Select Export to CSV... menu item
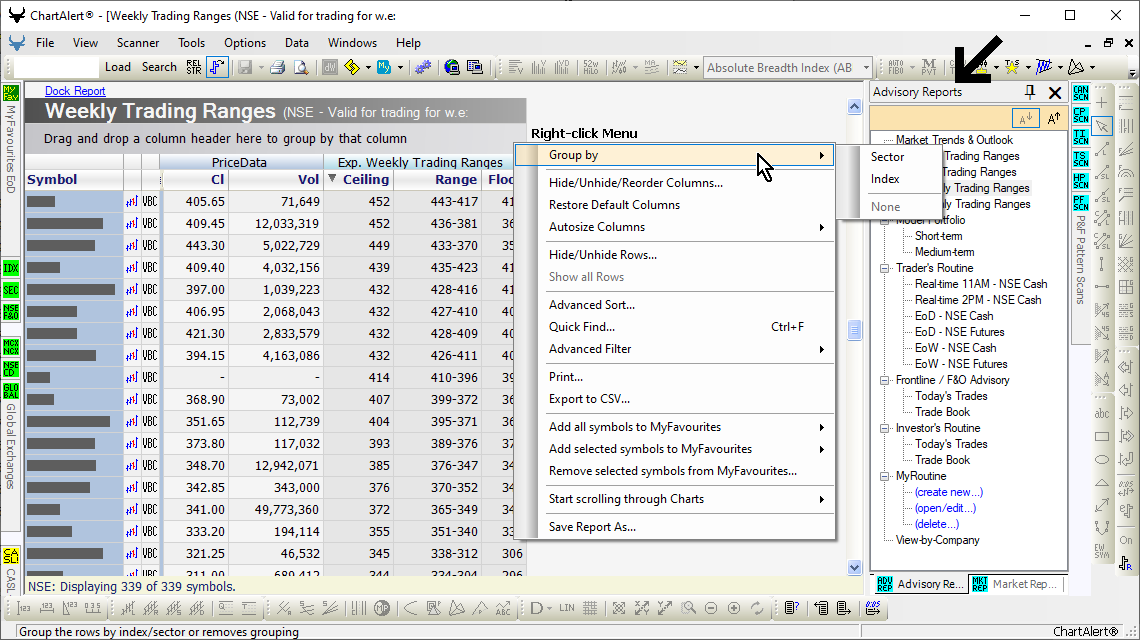This screenshot has height=640, width=1140. point(590,399)
